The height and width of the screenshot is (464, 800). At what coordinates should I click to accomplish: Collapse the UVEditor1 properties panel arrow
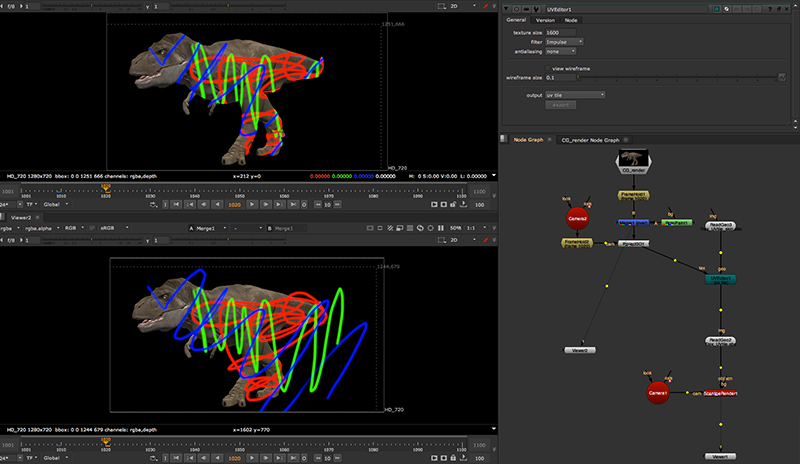pyautogui.click(x=507, y=7)
